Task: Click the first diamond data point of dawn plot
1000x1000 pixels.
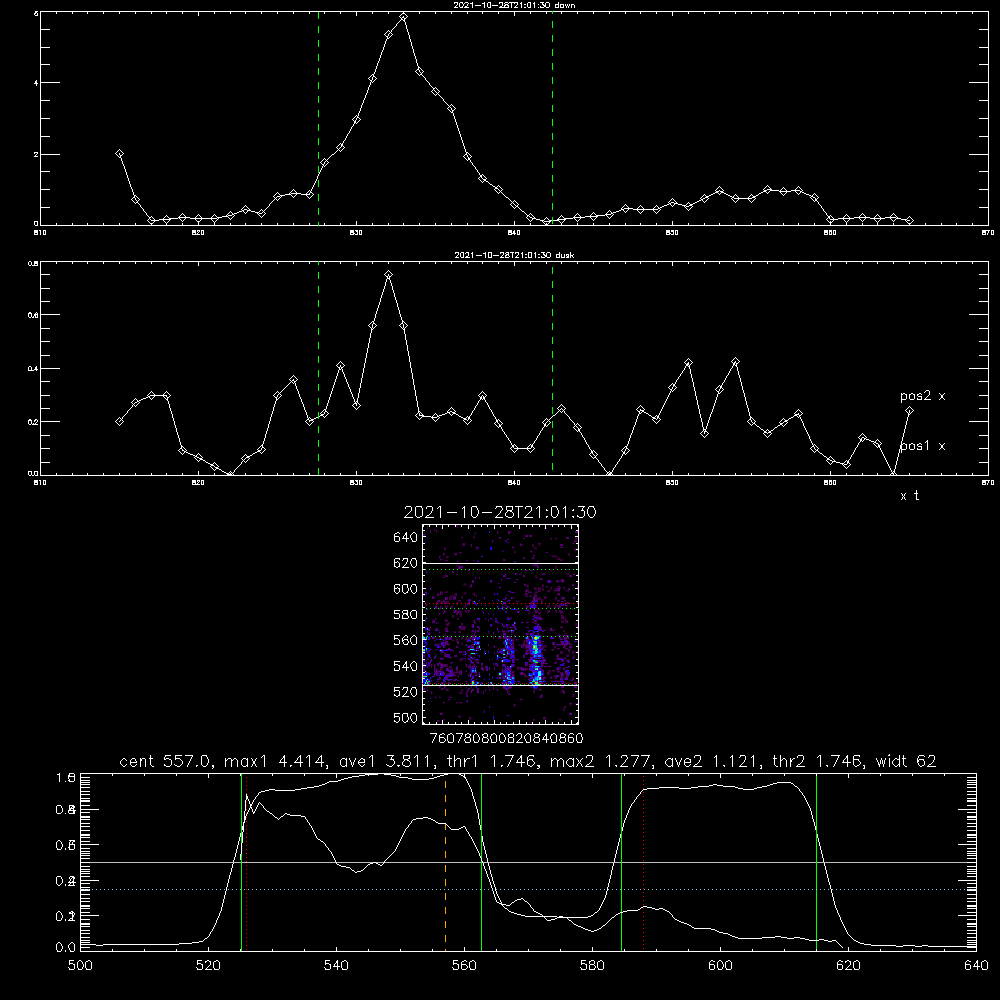Action: 119,154
